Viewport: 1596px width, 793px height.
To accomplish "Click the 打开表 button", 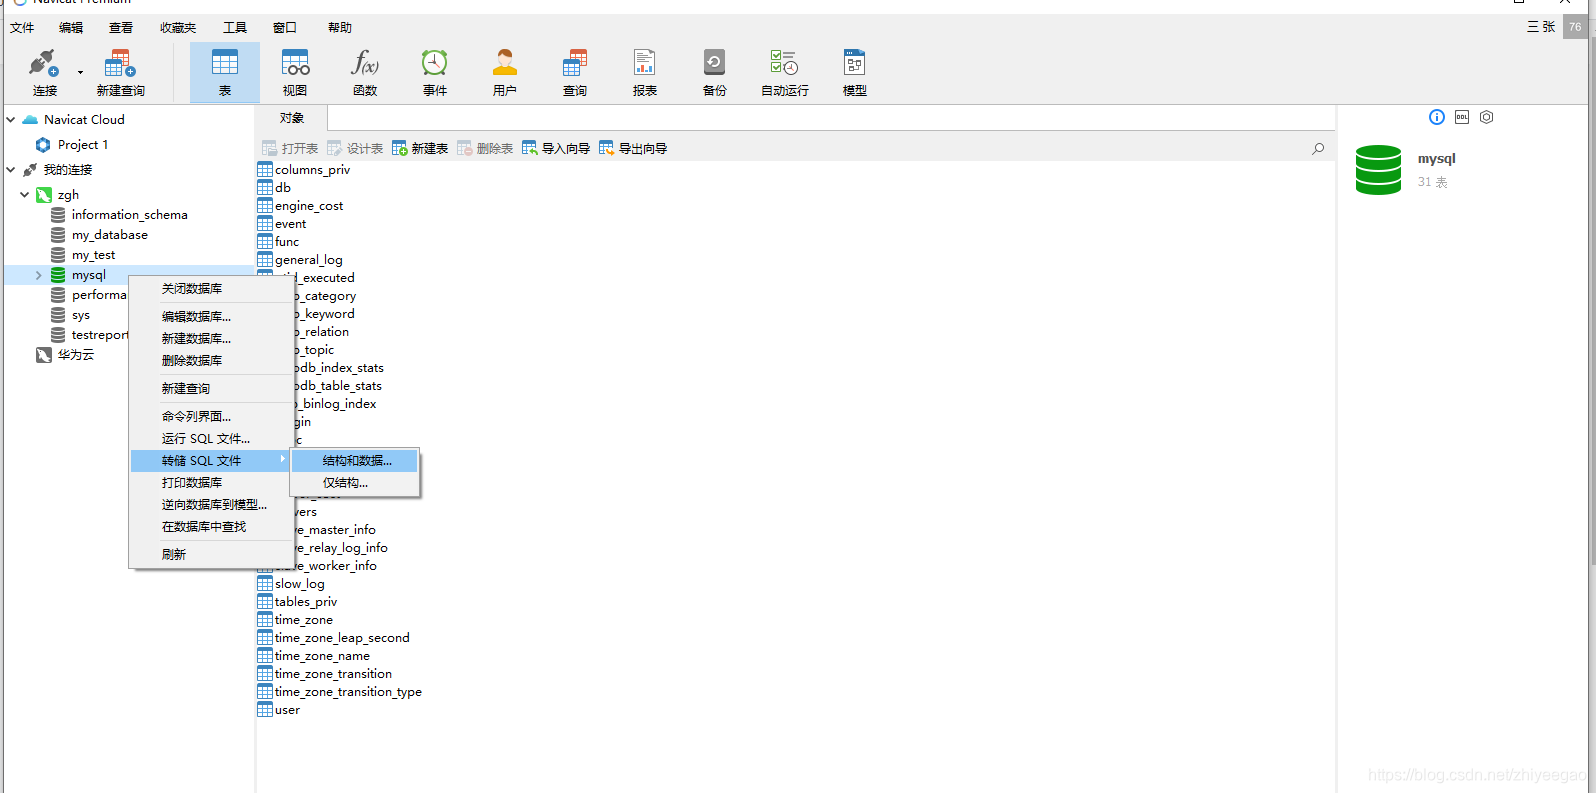I will point(290,148).
